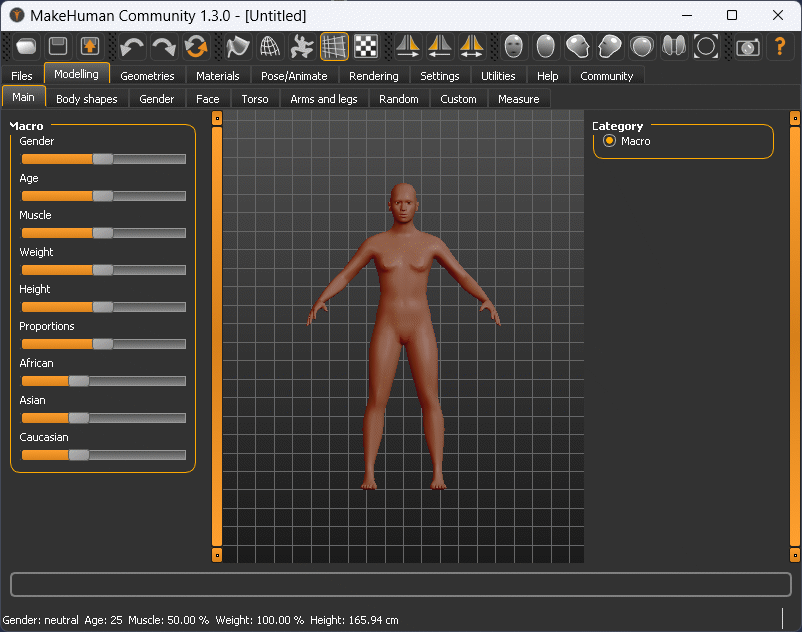
Task: Reset camera with the framed-circle icon
Action: tap(706, 47)
